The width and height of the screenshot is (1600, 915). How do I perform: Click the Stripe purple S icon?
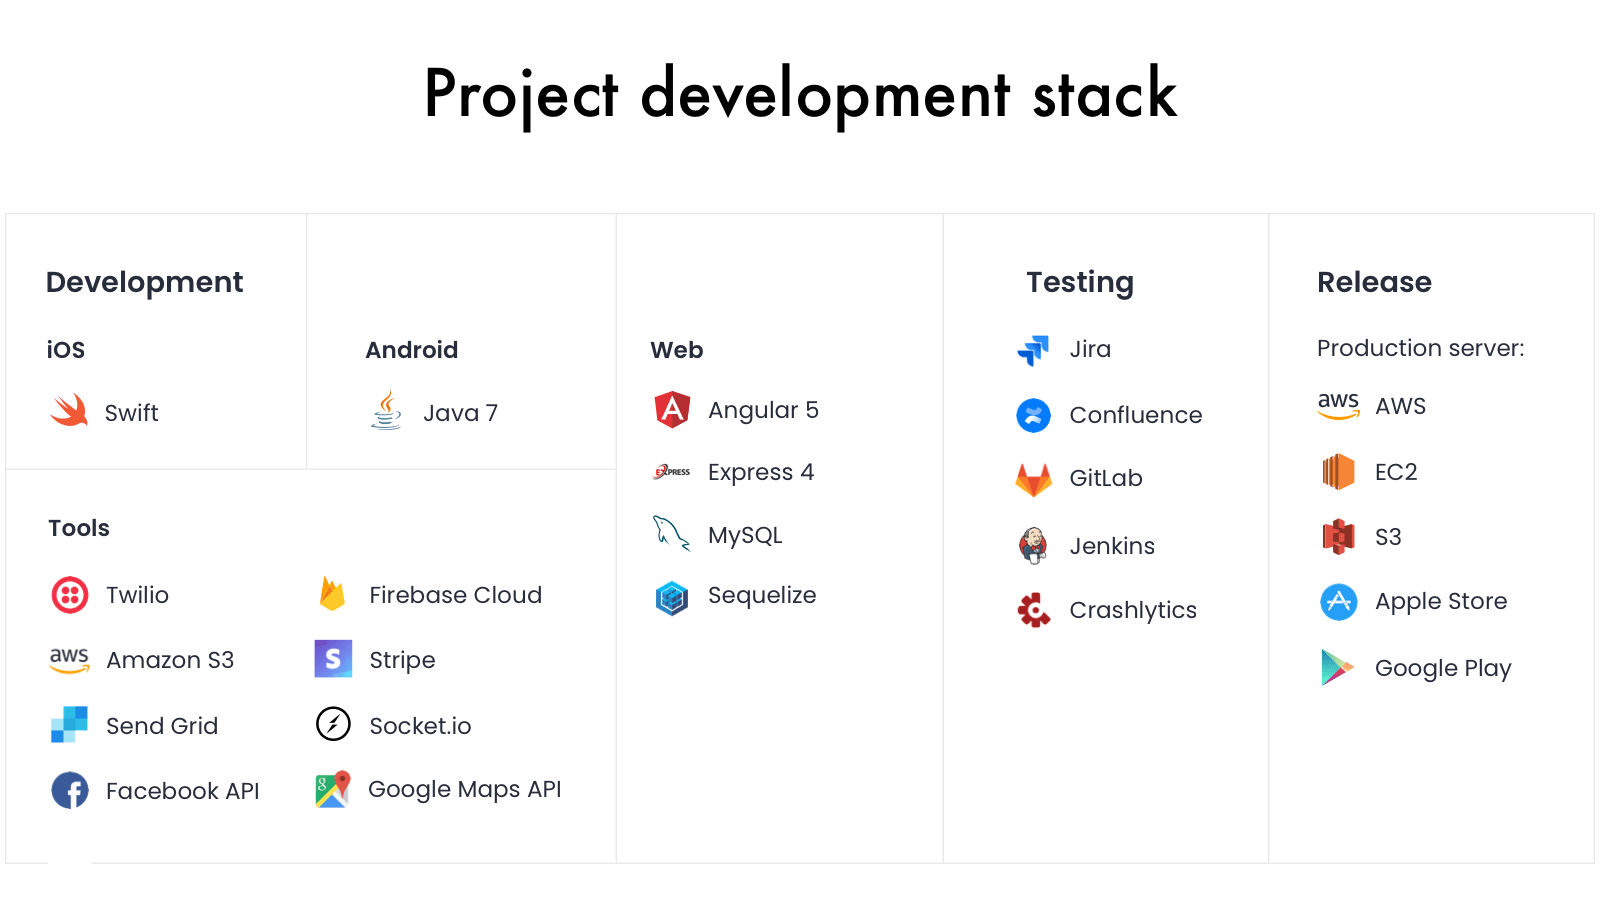333,659
